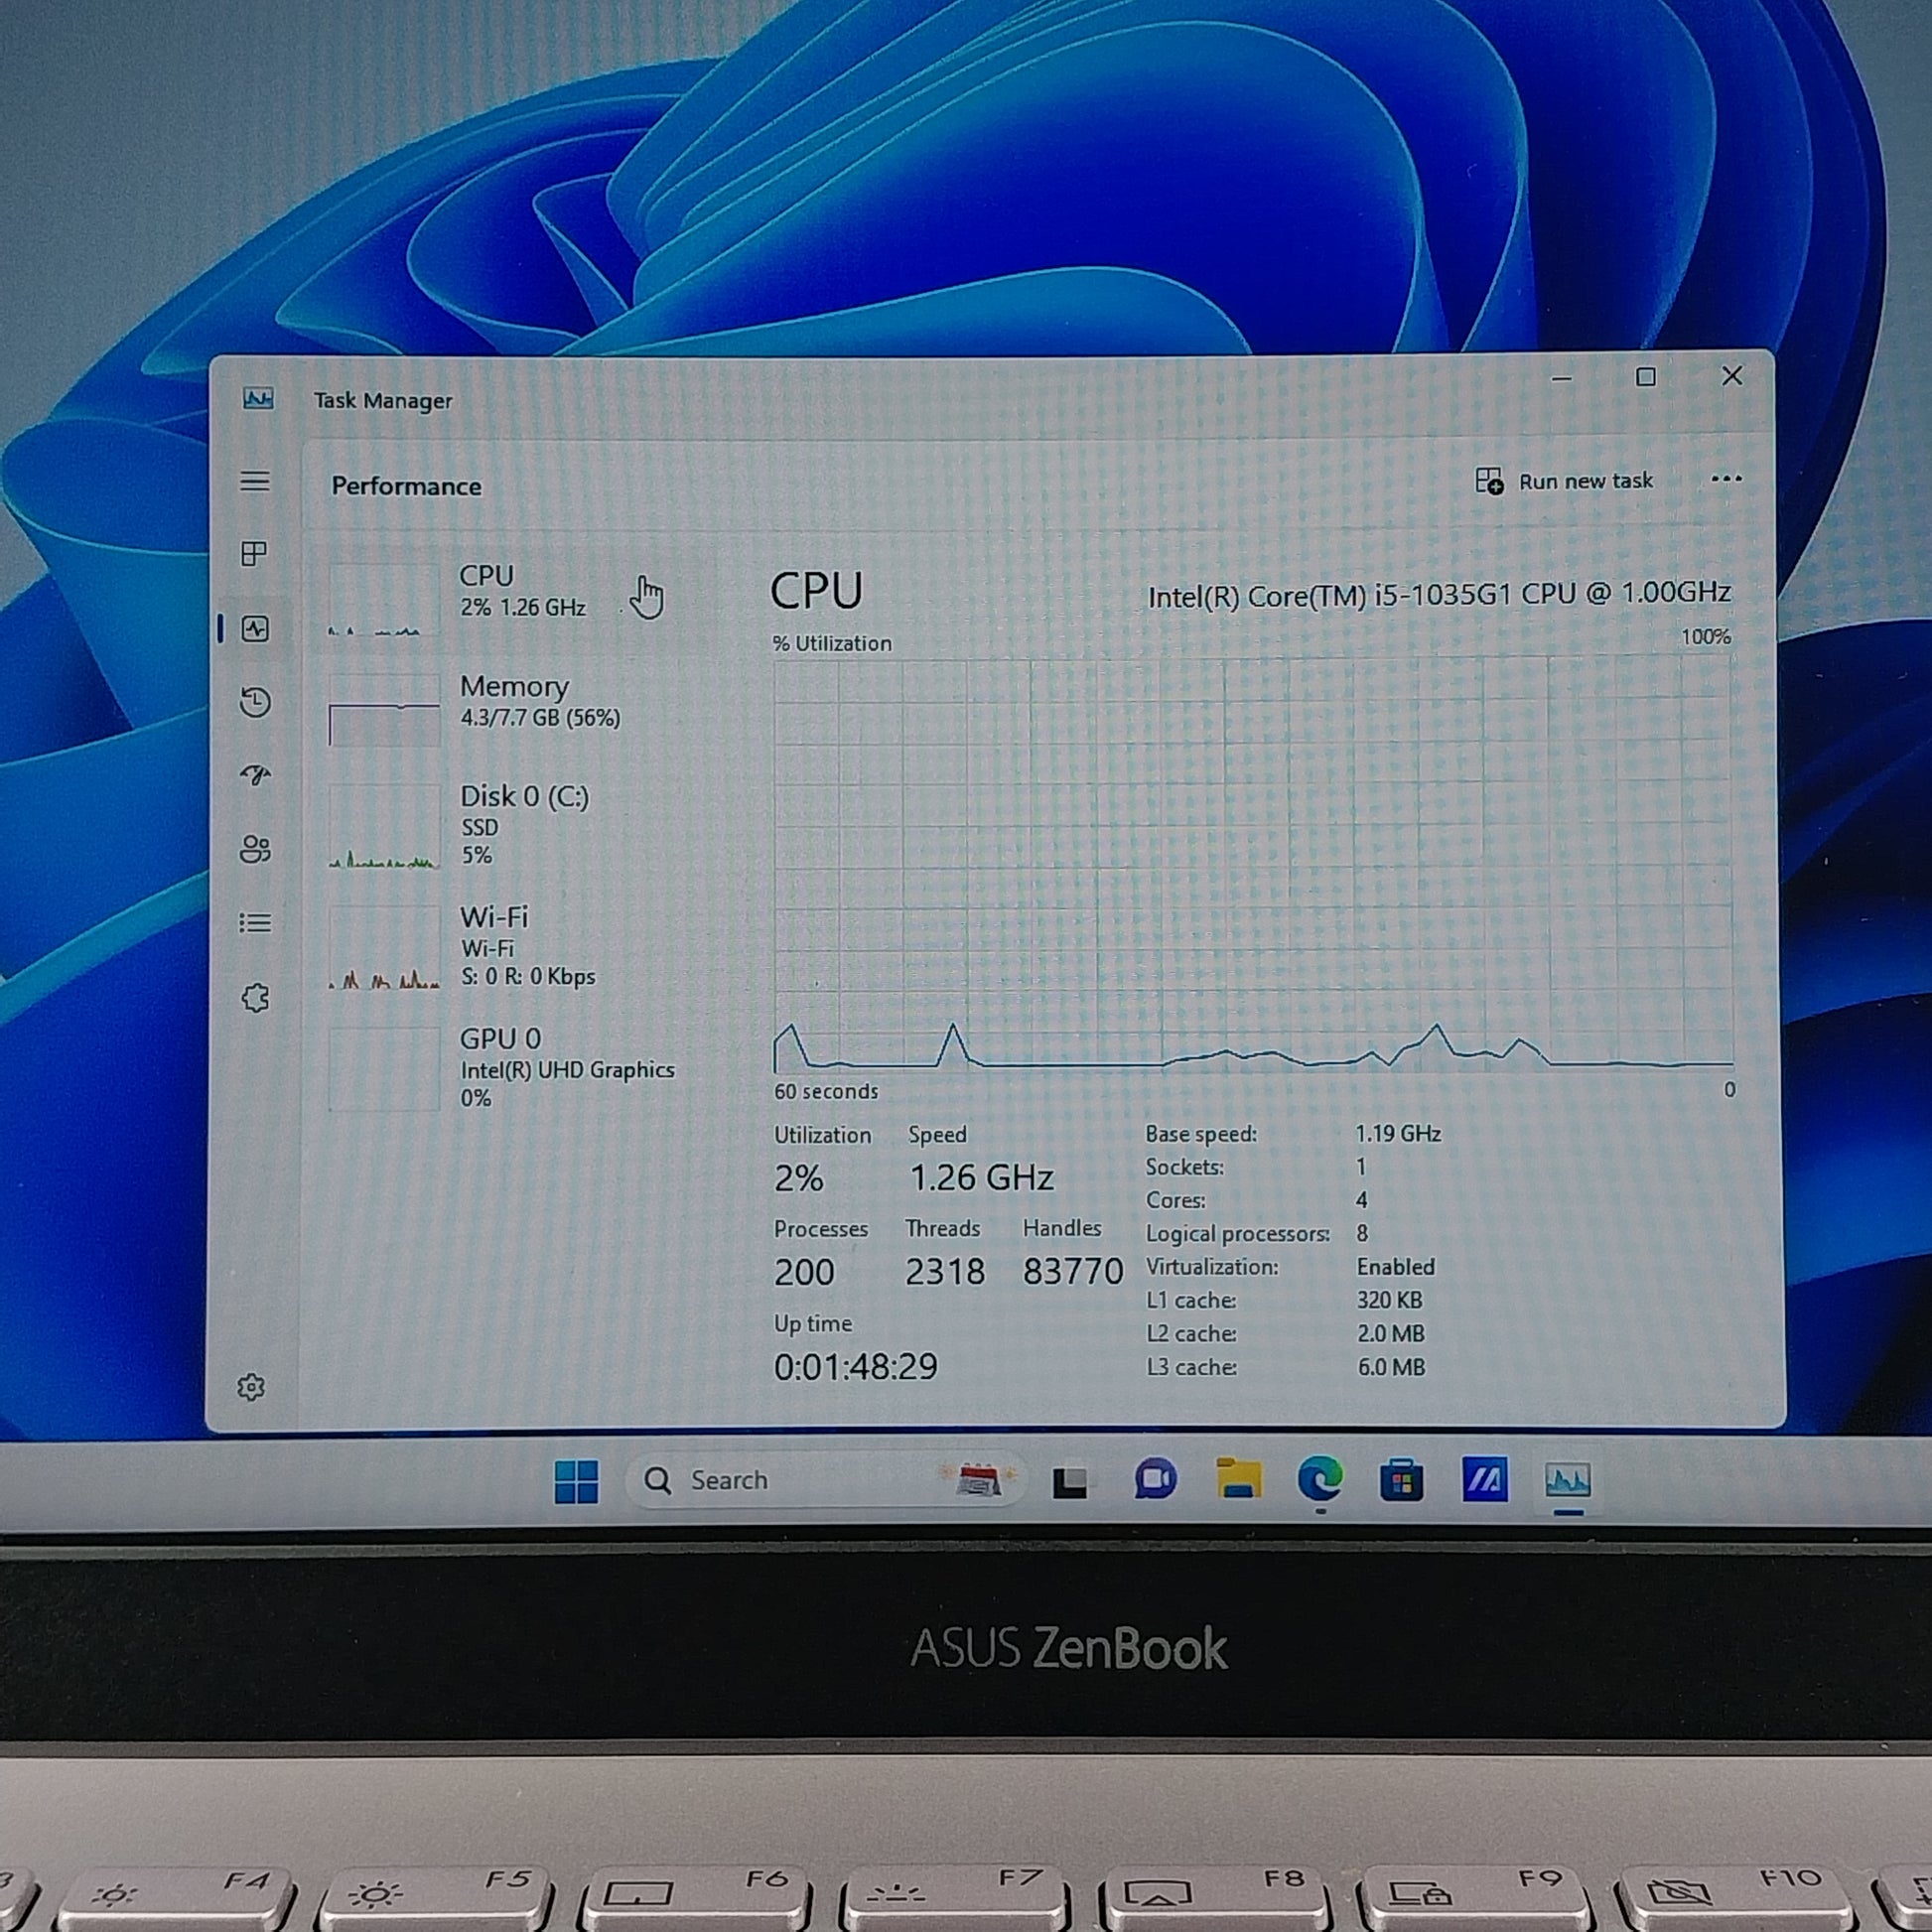Screen dimensions: 1932x1932
Task: Select the GPU 0 performance entry
Action: click(x=515, y=1068)
